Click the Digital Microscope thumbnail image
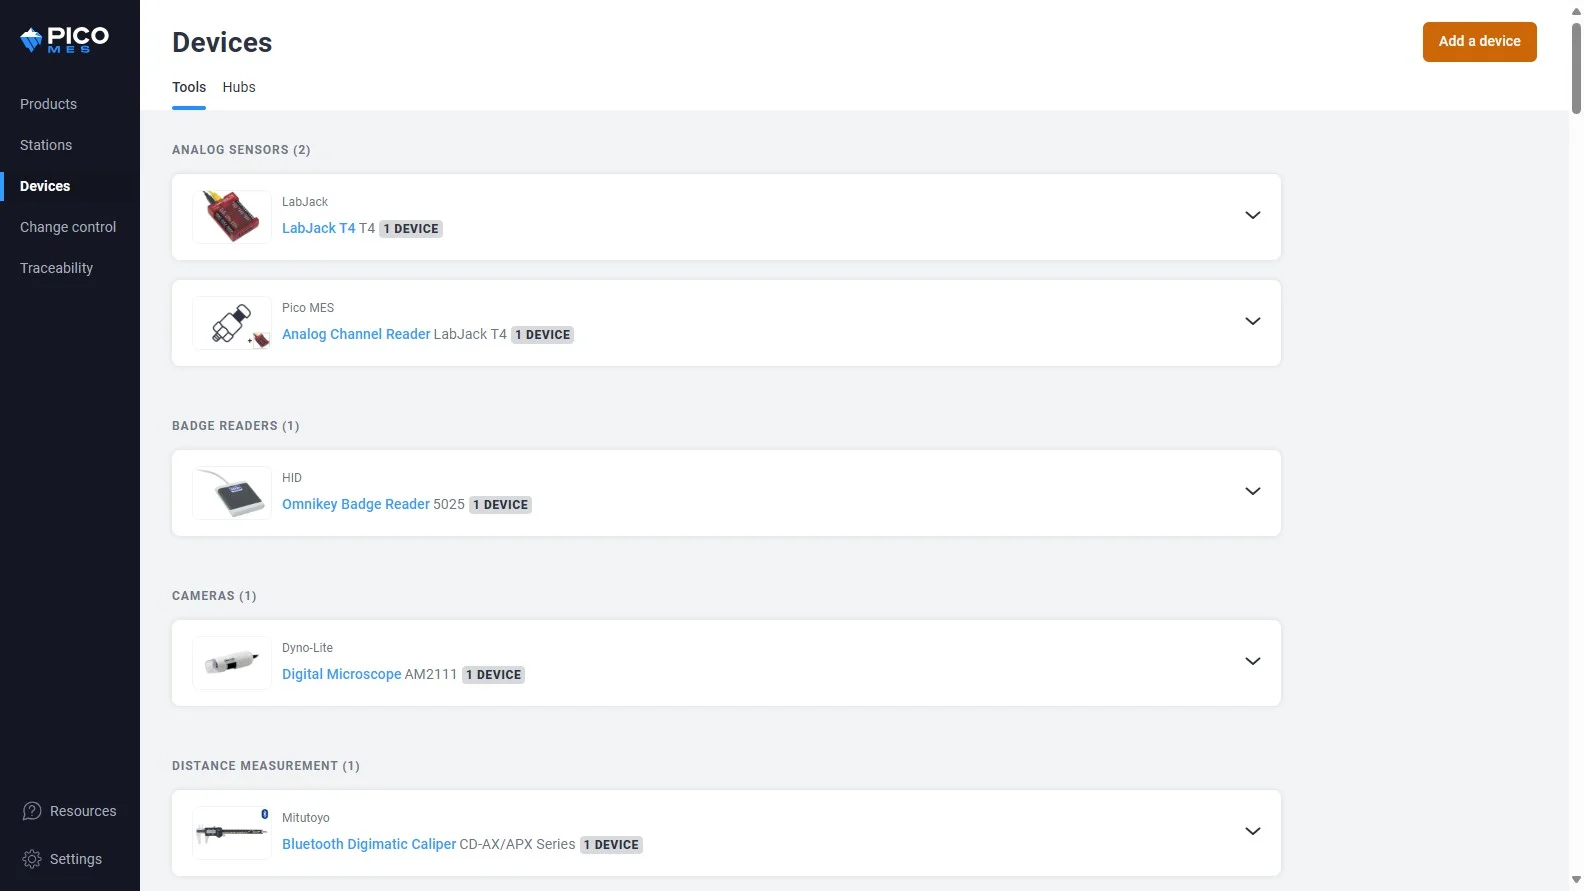The height and width of the screenshot is (891, 1584). [232, 663]
